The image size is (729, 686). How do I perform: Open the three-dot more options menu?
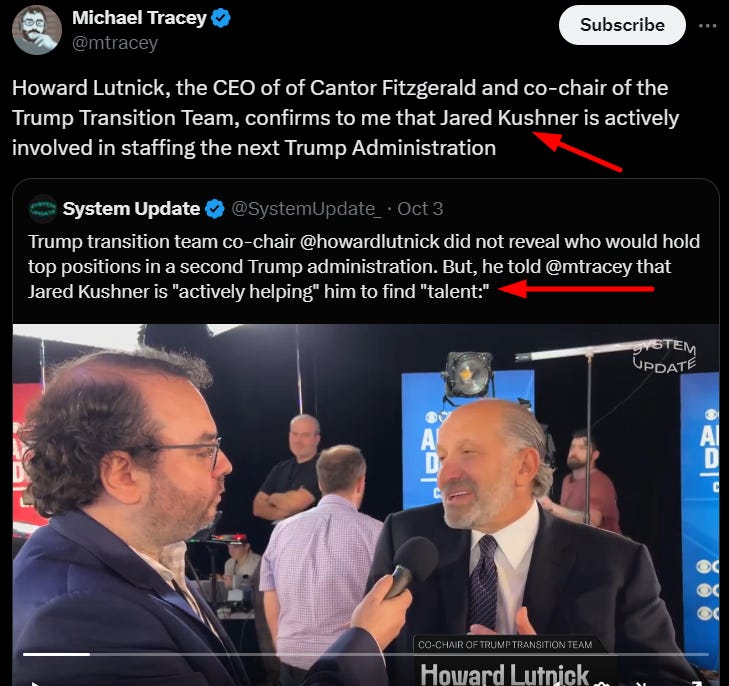(x=707, y=26)
